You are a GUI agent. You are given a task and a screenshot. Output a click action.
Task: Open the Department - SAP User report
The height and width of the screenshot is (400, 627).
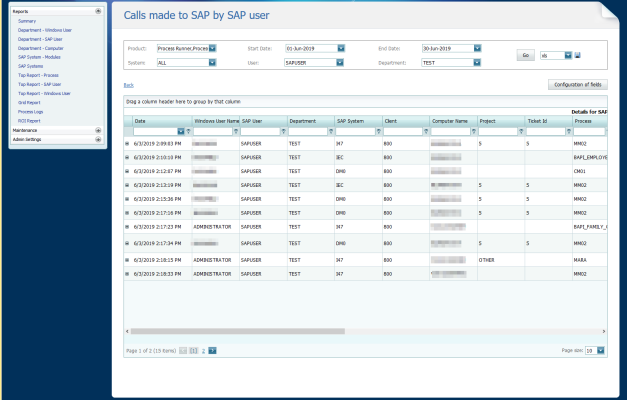40,39
